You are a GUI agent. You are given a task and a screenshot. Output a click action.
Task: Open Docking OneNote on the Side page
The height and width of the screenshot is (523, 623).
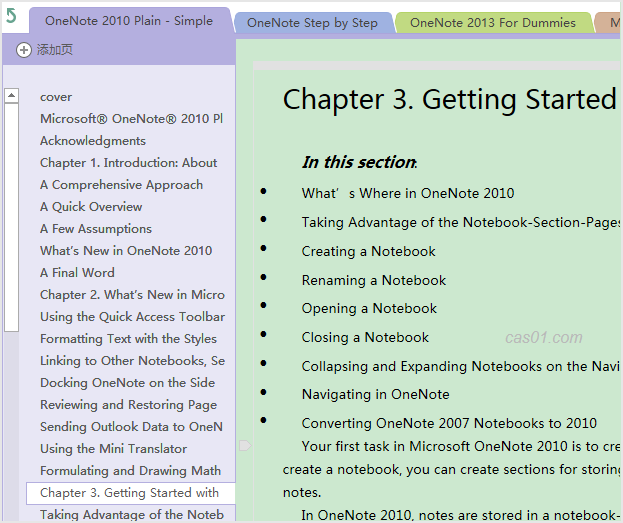tap(128, 383)
